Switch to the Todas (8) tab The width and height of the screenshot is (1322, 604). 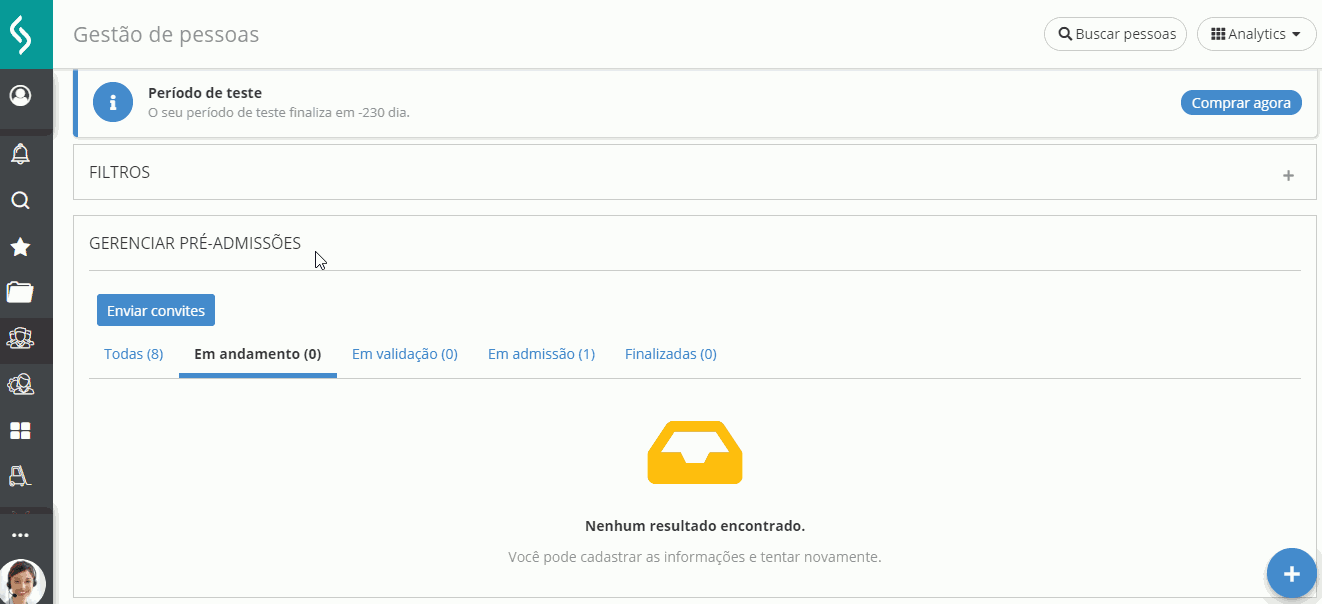[x=134, y=354]
